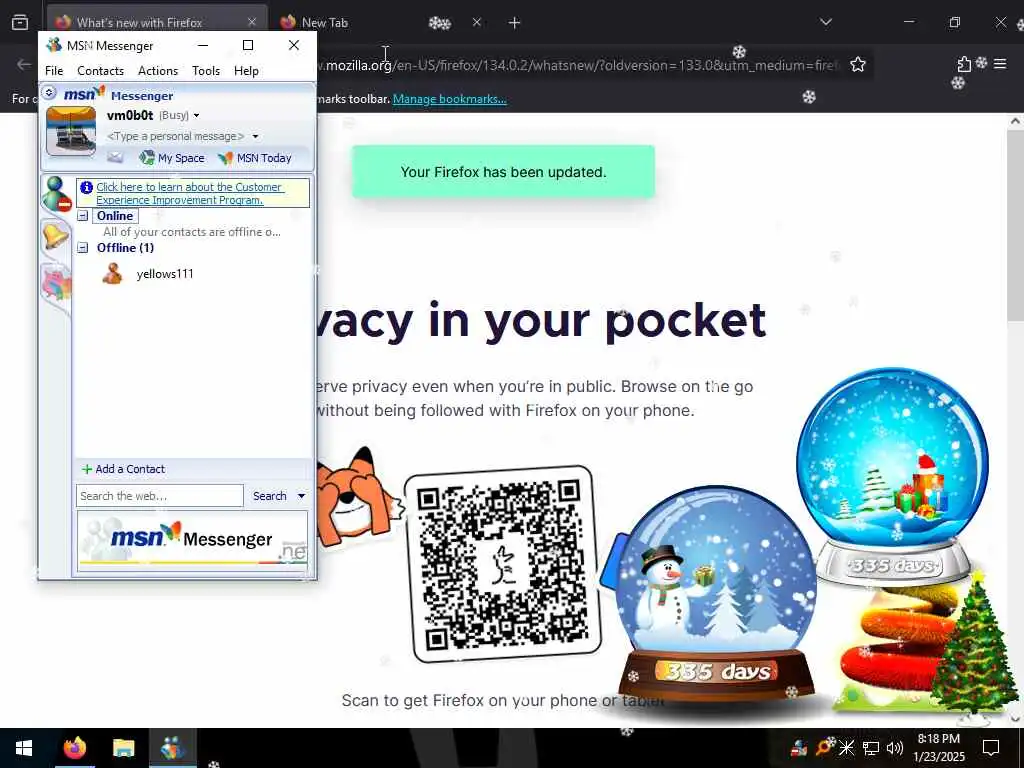Open Firefox from the taskbar
The image size is (1024, 768).
(x=74, y=748)
